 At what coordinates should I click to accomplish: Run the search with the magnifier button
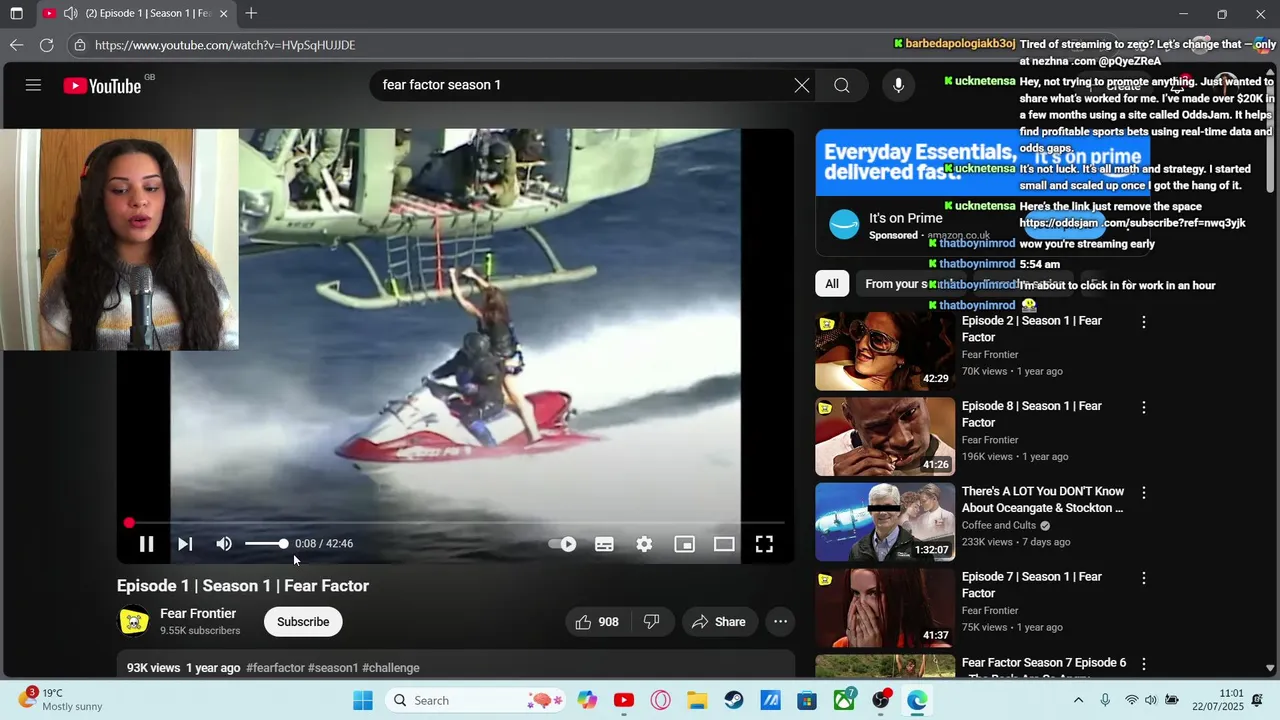click(x=842, y=85)
